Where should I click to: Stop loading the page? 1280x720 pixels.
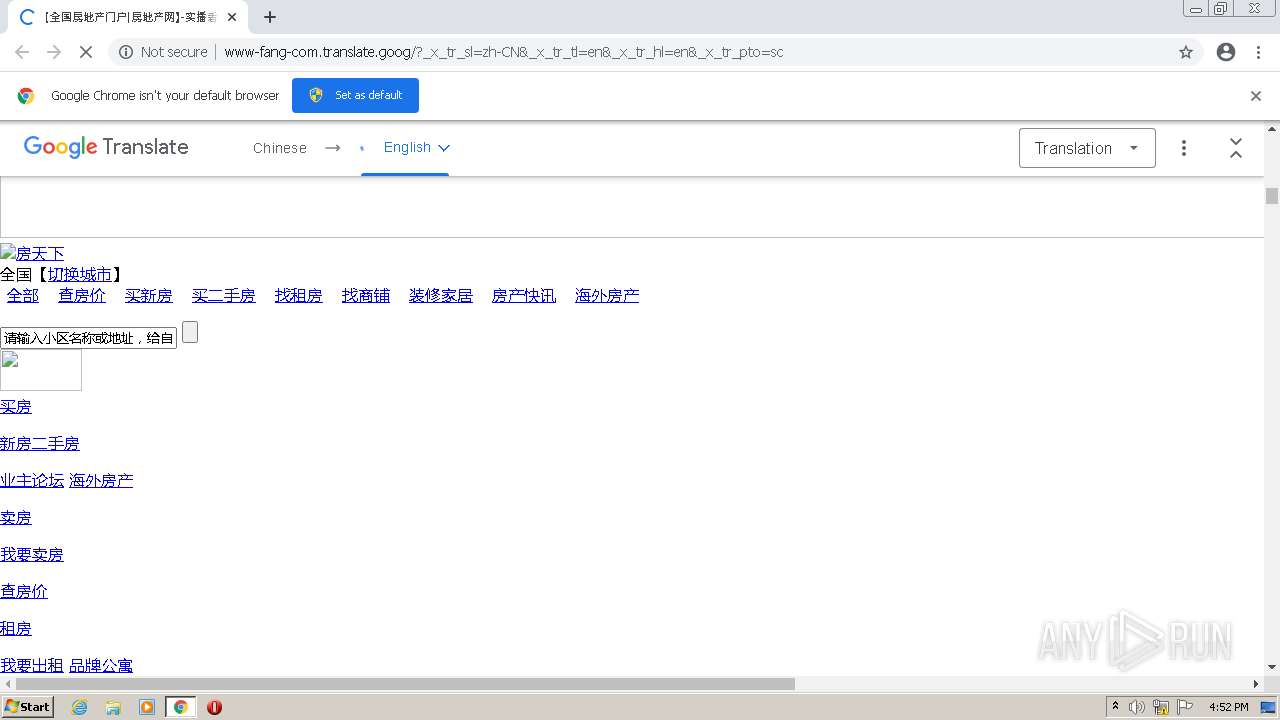86,52
